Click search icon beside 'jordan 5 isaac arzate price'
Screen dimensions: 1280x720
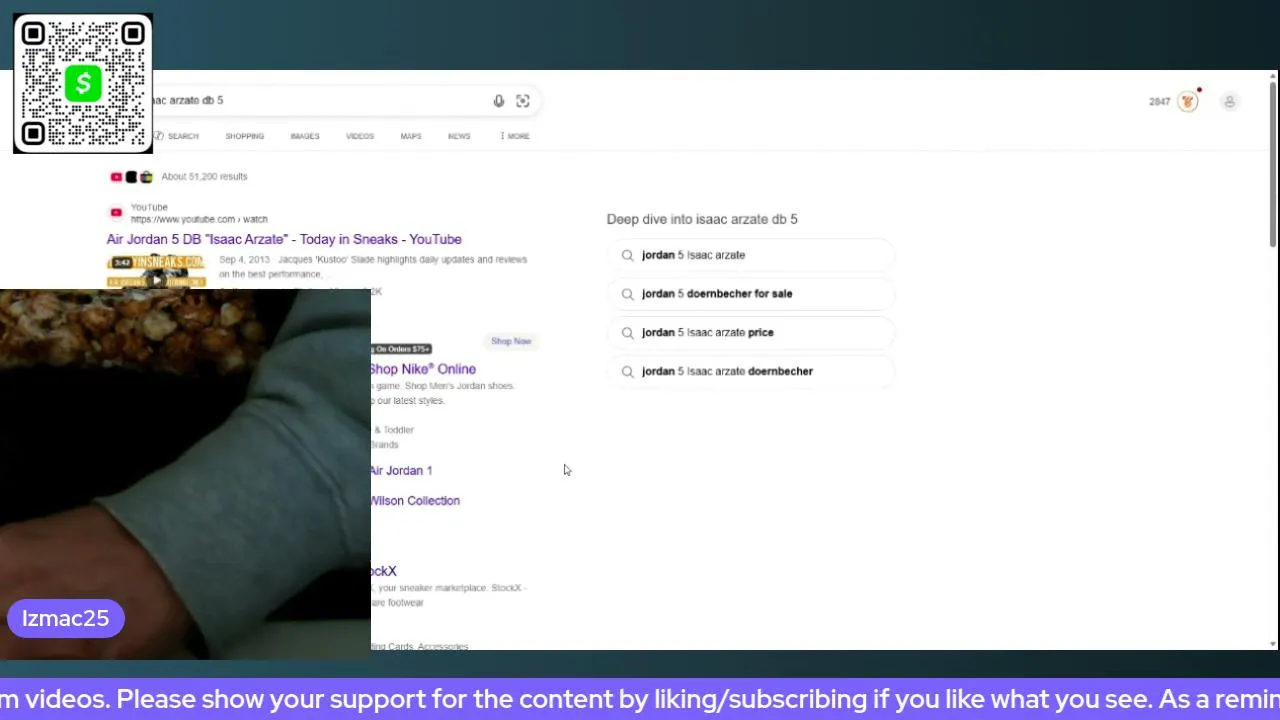click(x=627, y=333)
